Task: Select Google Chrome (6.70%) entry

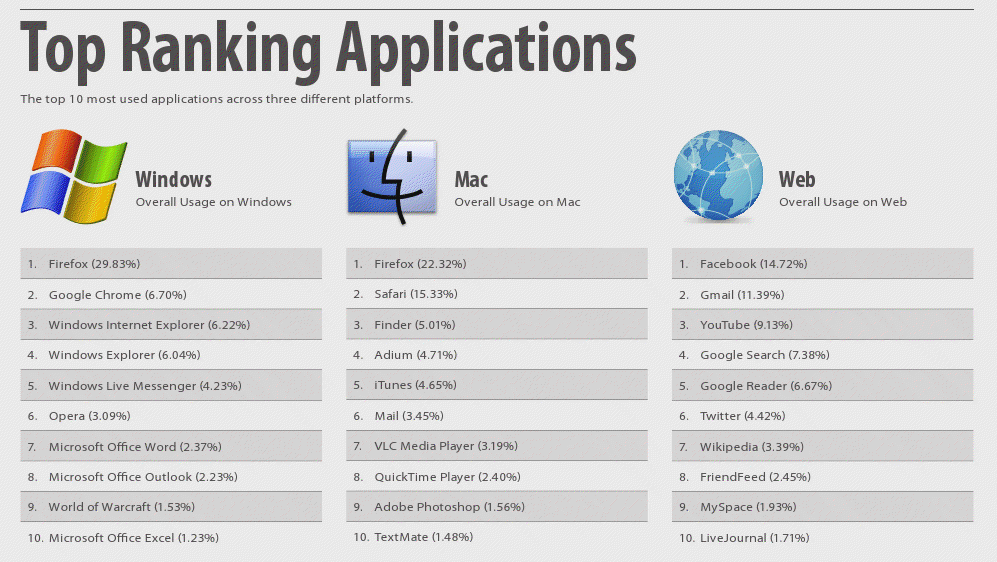Action: [x=117, y=295]
